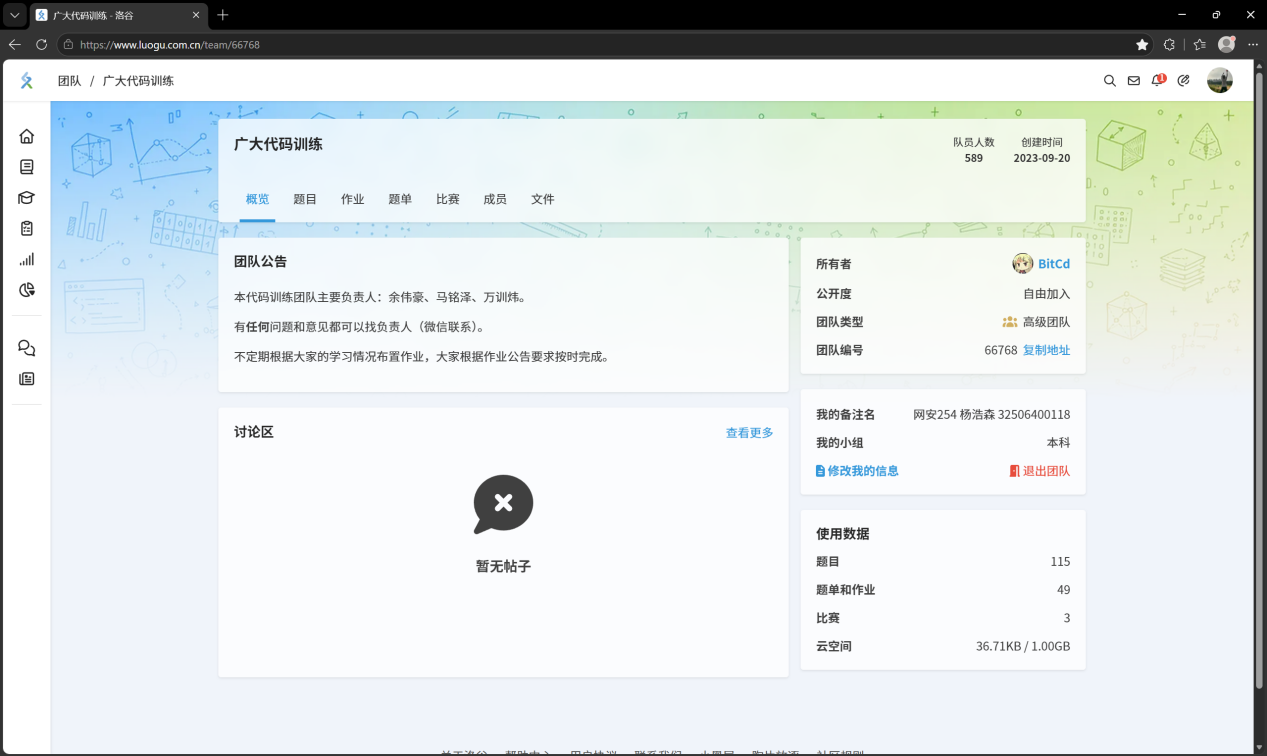The image size is (1267, 756).
Task: Open the browser favorites list icon
Action: coord(1200,44)
